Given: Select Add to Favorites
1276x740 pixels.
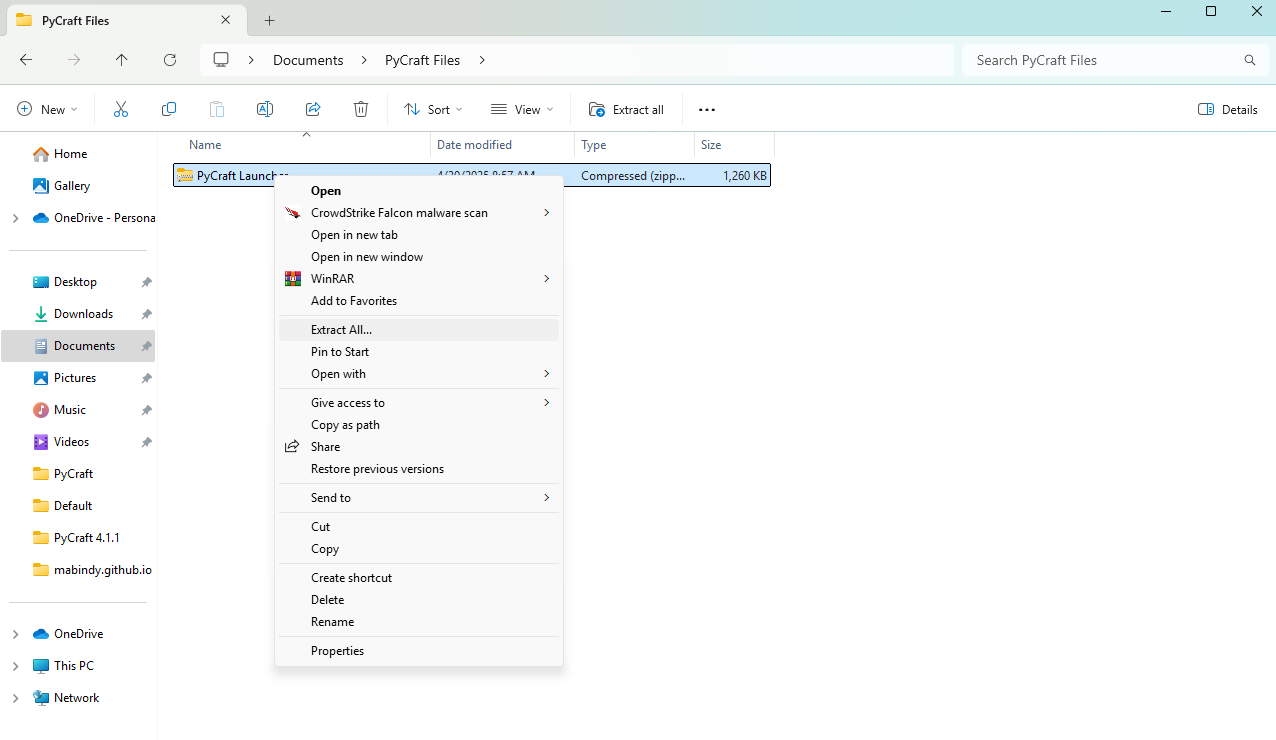Looking at the screenshot, I should point(419,301).
